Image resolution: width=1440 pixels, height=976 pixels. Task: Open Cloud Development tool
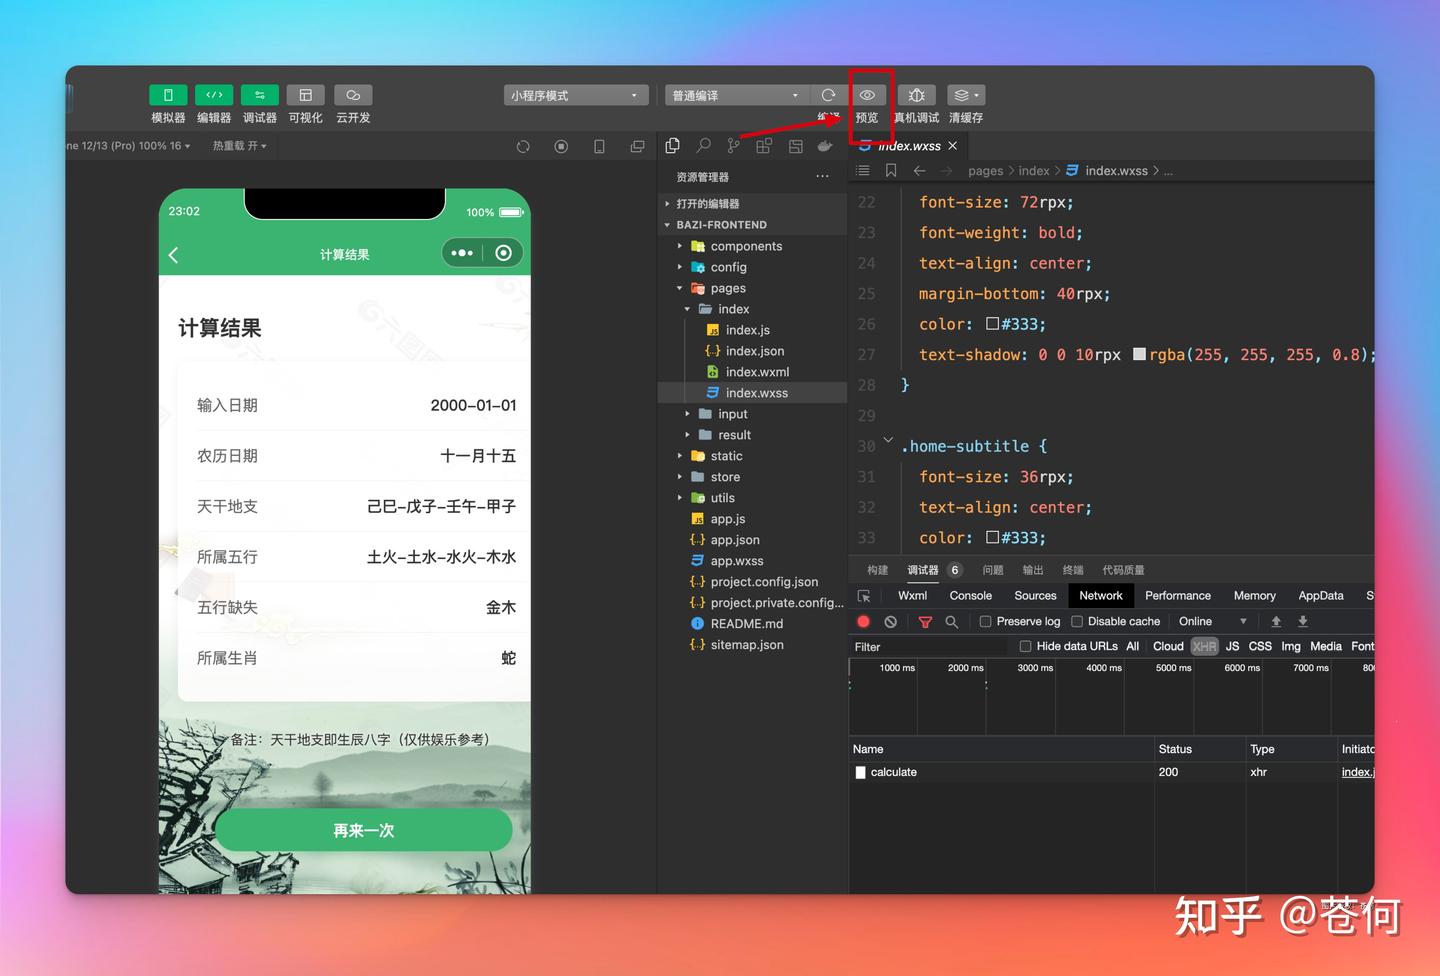click(353, 95)
